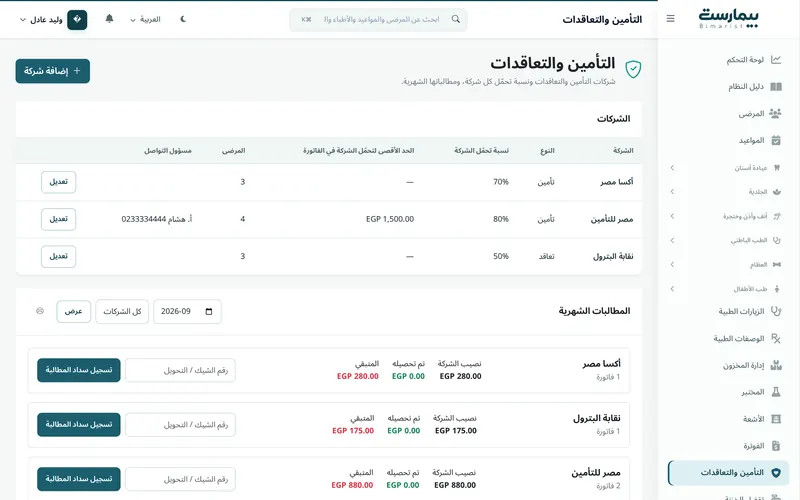Click cheque number field for مصر للتأمين

(x=180, y=479)
